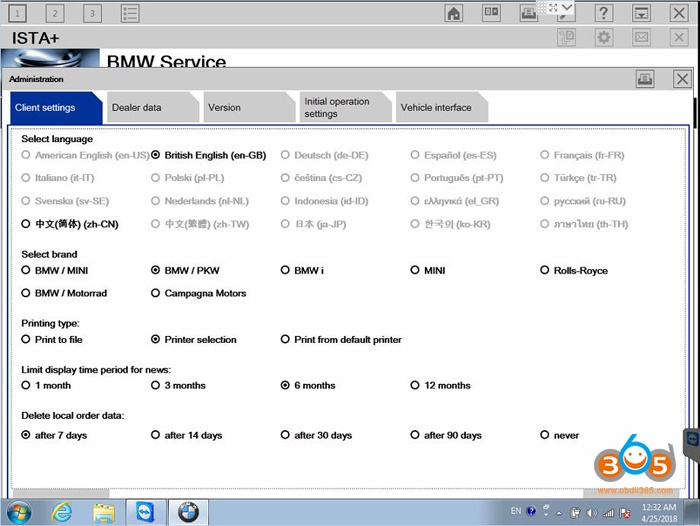Launch Internet Explorer from taskbar
Image resolution: width=700 pixels, height=526 pixels.
click(62, 512)
